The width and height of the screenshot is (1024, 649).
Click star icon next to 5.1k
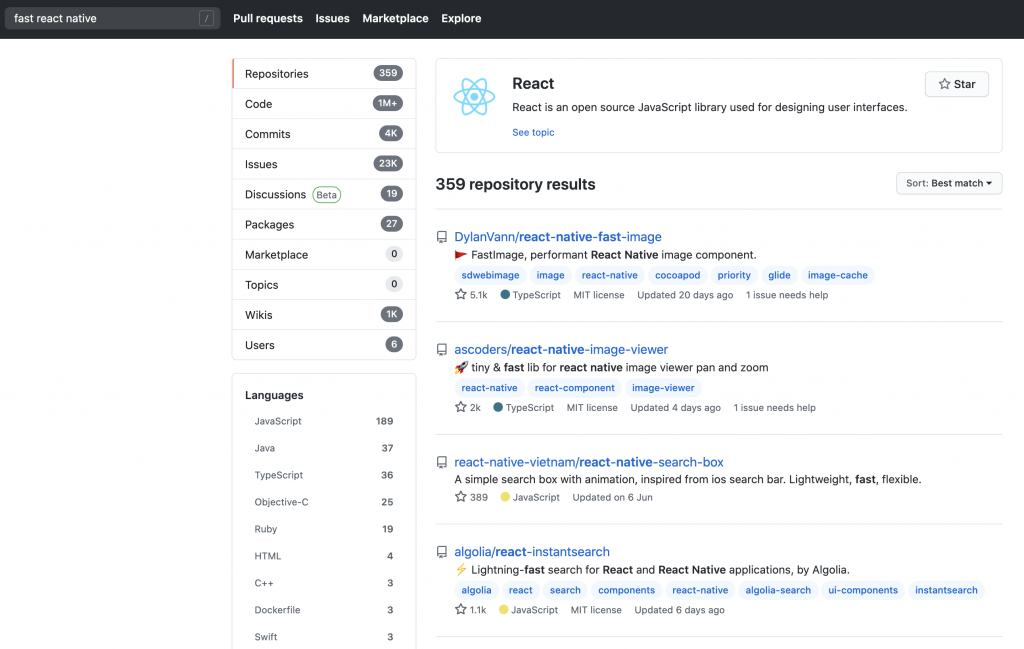pos(460,294)
